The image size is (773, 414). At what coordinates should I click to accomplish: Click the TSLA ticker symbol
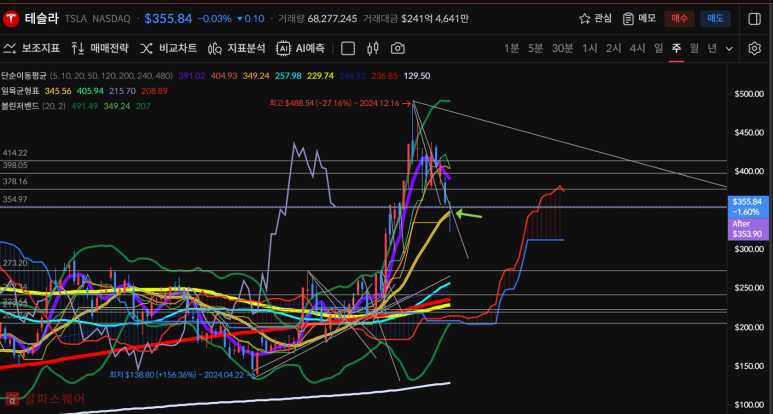click(x=76, y=19)
